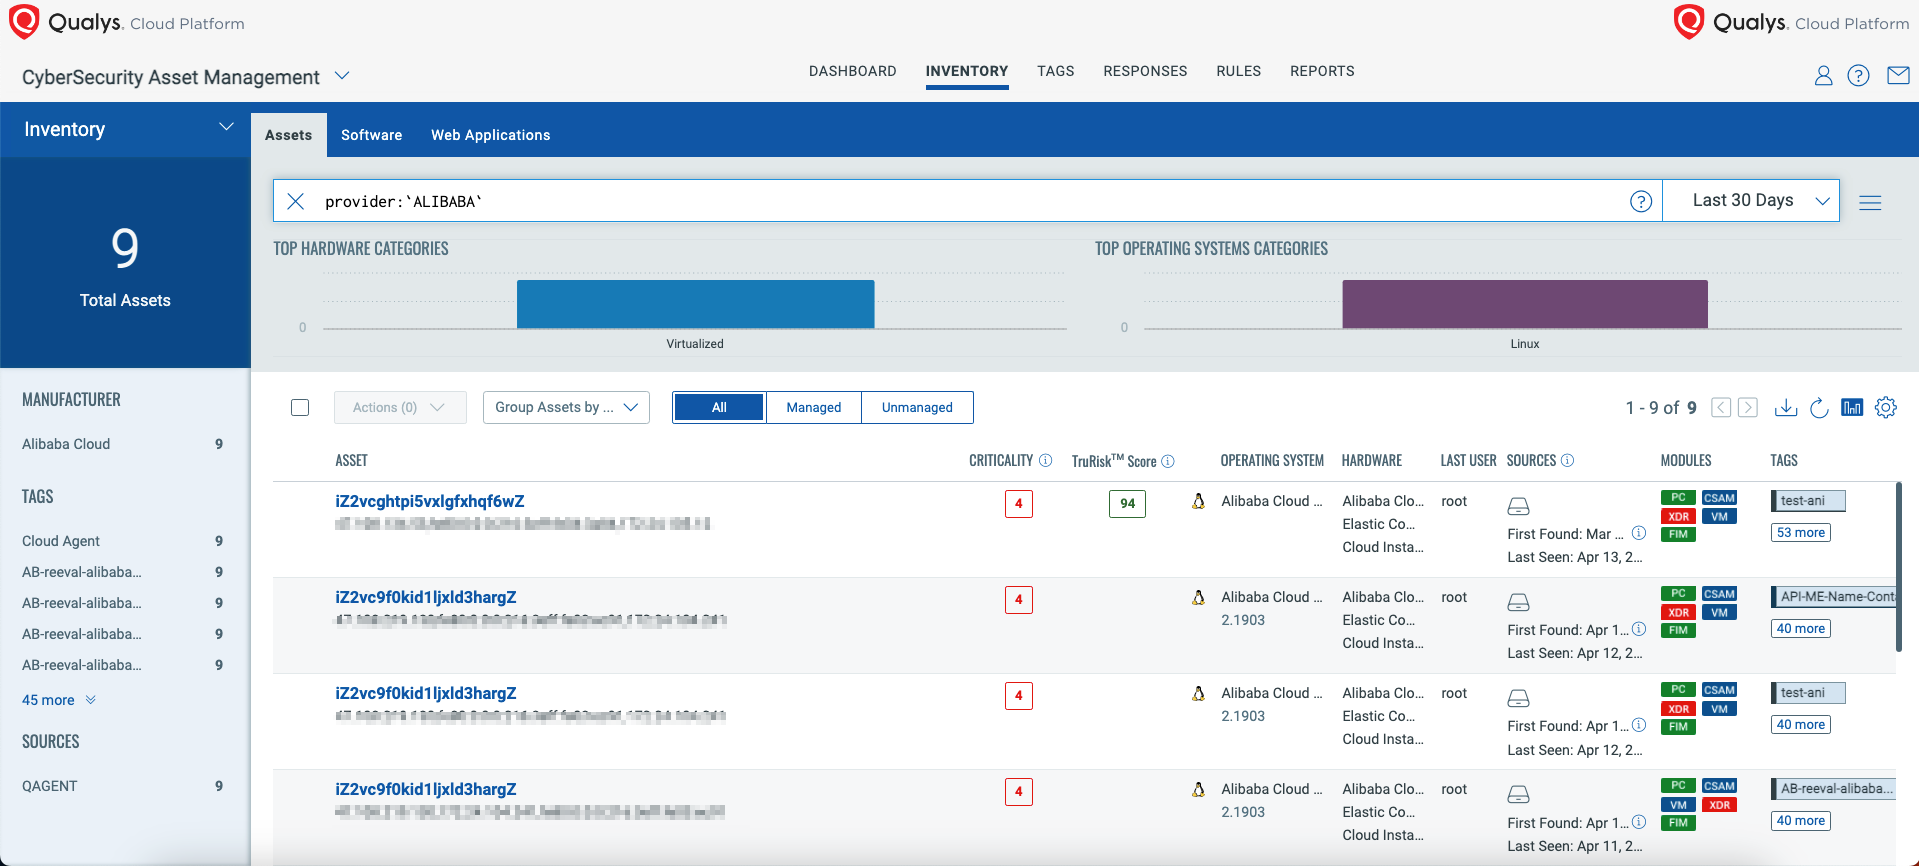Toggle the select-all assets checkbox

pyautogui.click(x=300, y=407)
